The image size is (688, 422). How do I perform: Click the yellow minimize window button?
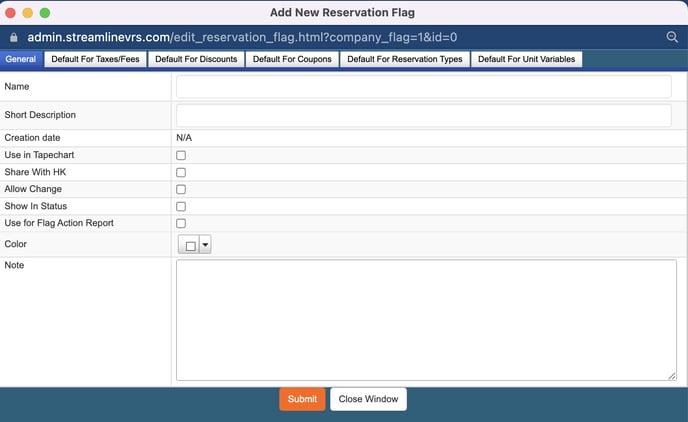pyautogui.click(x=28, y=13)
